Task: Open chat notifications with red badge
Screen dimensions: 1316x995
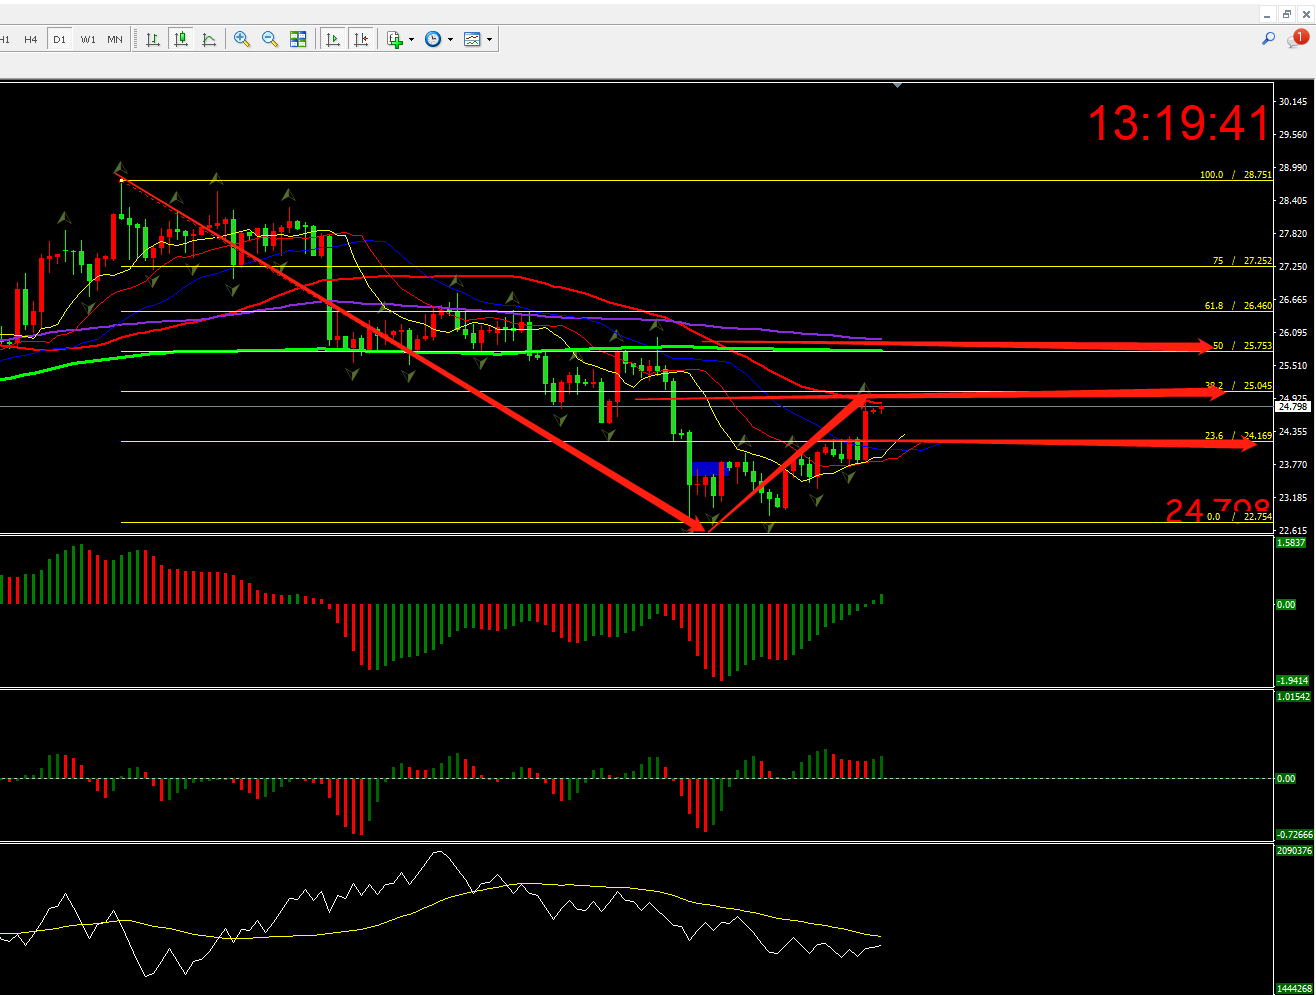Action: coord(1297,38)
